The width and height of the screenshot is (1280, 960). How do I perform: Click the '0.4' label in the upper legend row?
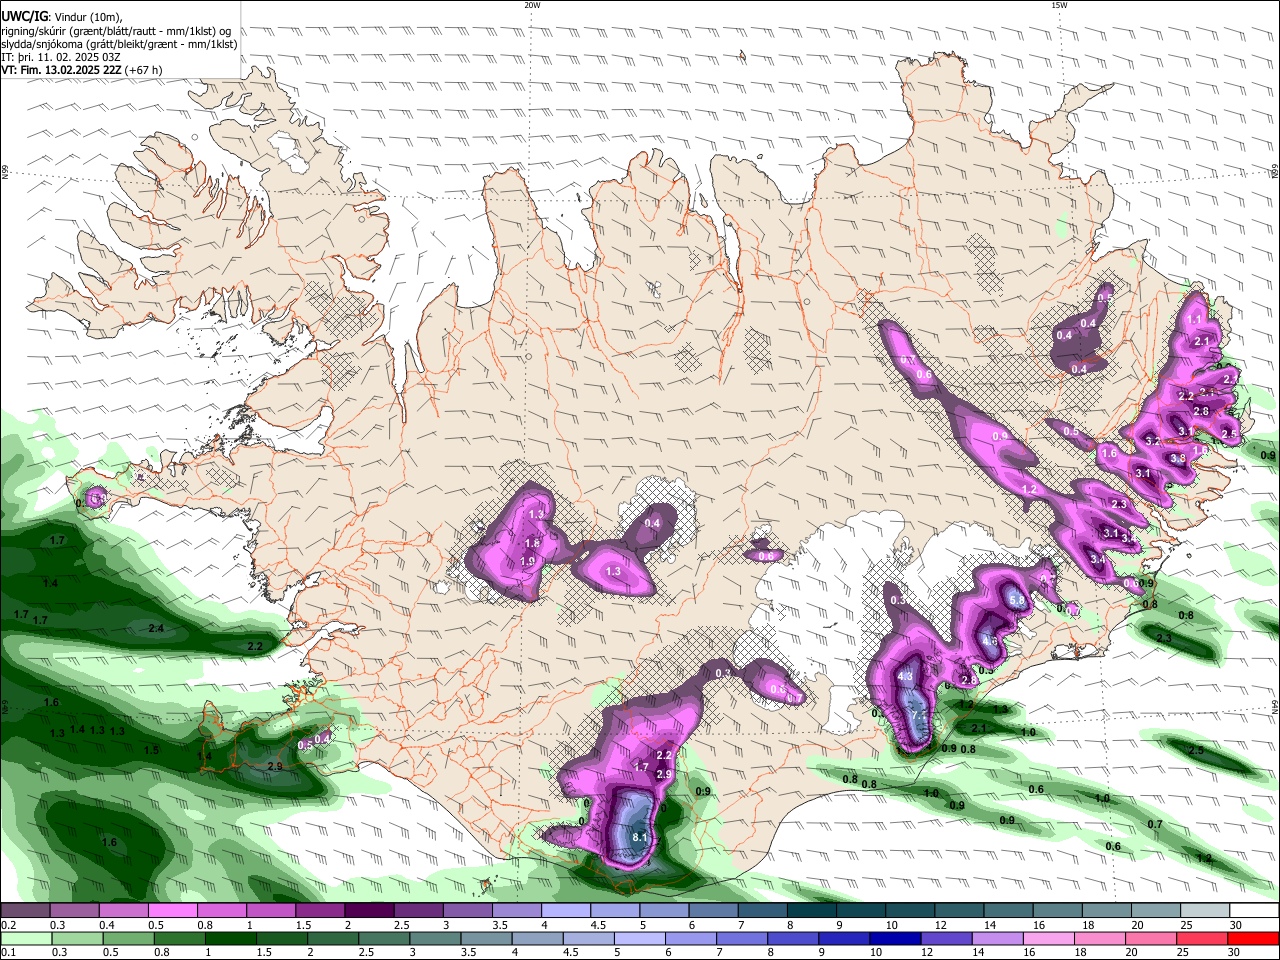pyautogui.click(x=107, y=925)
